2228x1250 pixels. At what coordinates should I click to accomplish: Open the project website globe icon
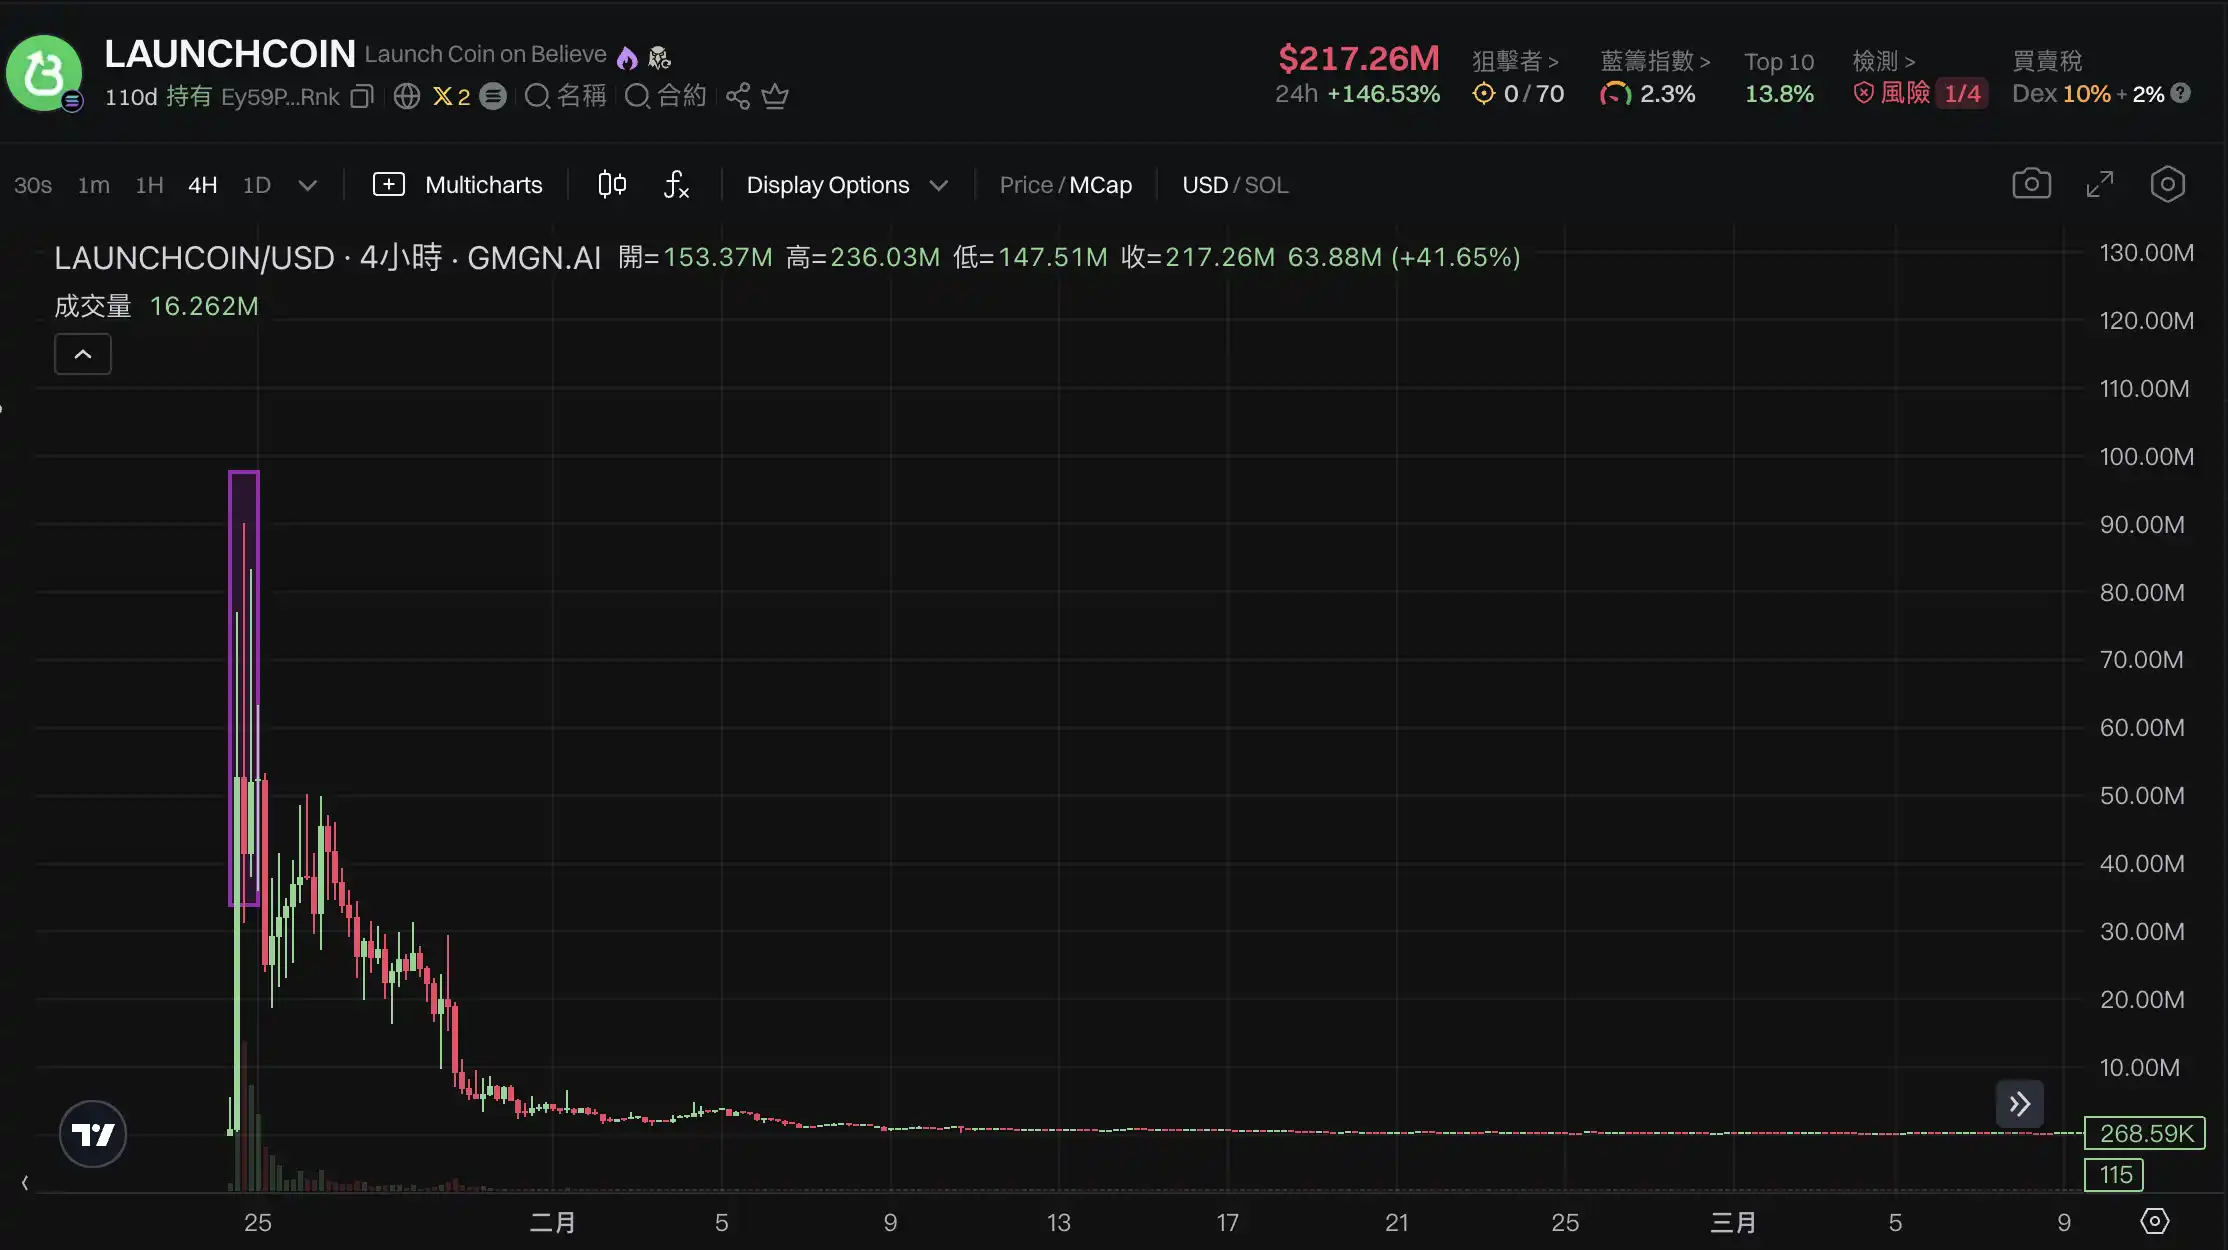coord(406,96)
